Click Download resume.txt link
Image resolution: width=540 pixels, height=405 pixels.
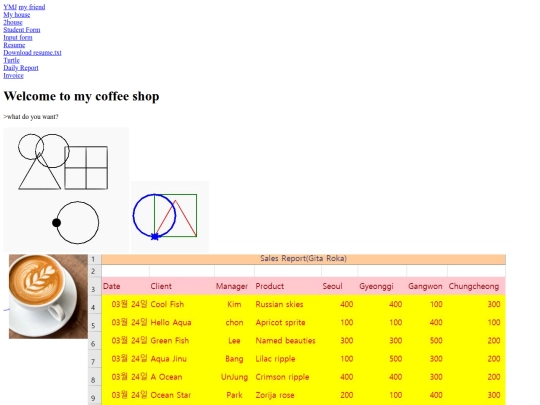tap(32, 52)
